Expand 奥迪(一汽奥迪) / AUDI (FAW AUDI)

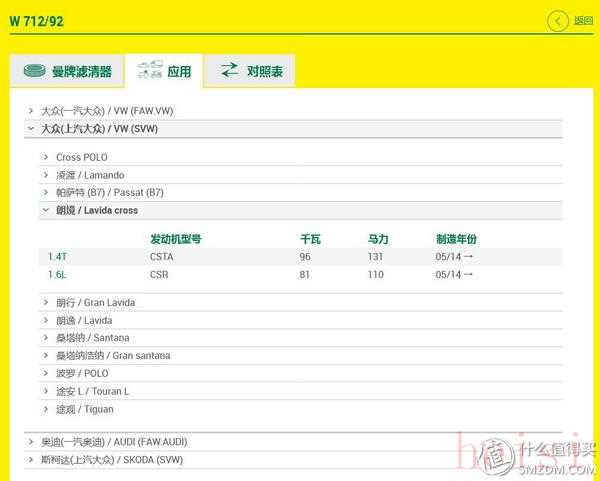click(114, 441)
